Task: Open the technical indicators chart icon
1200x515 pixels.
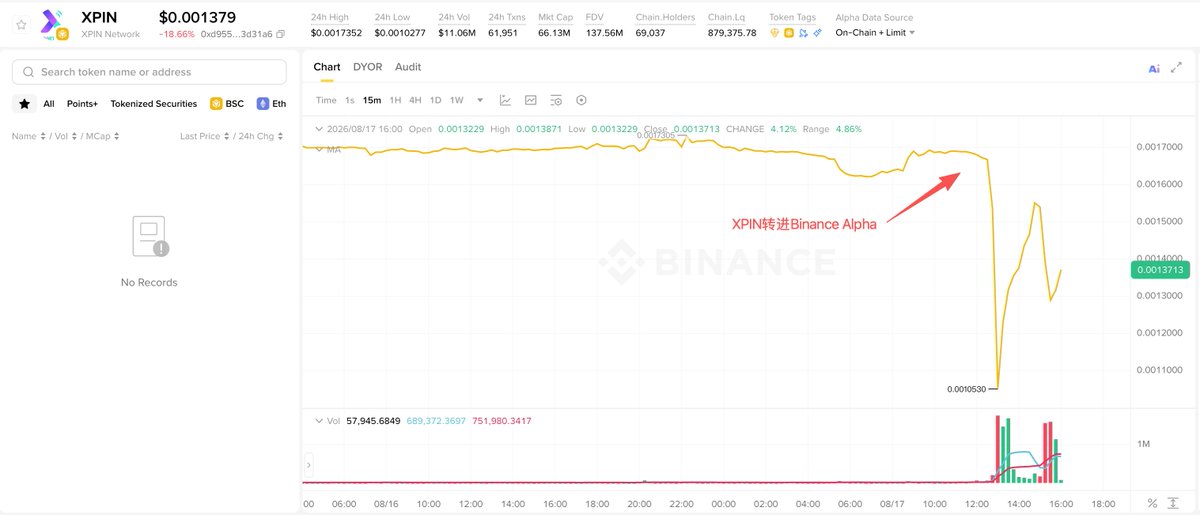Action: [505, 100]
